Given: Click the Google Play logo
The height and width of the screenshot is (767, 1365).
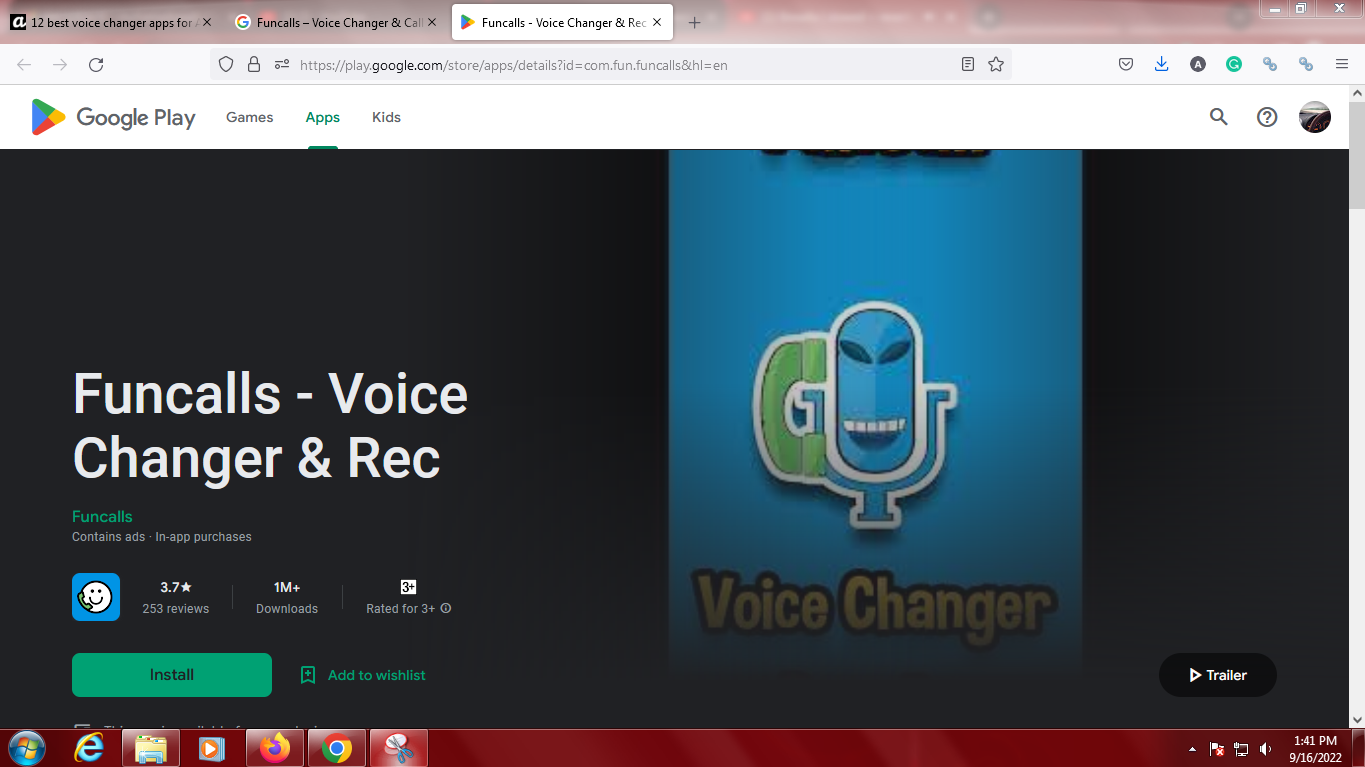Looking at the screenshot, I should (113, 117).
